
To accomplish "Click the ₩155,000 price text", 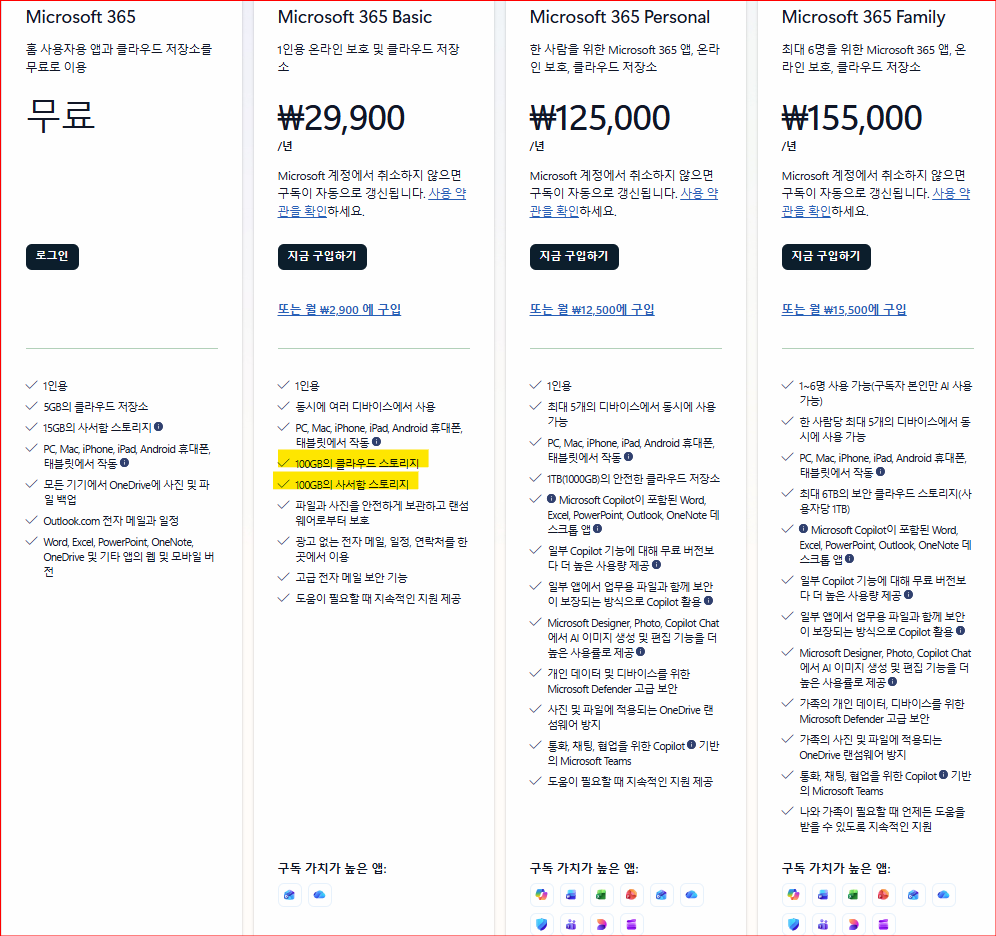I will click(852, 118).
